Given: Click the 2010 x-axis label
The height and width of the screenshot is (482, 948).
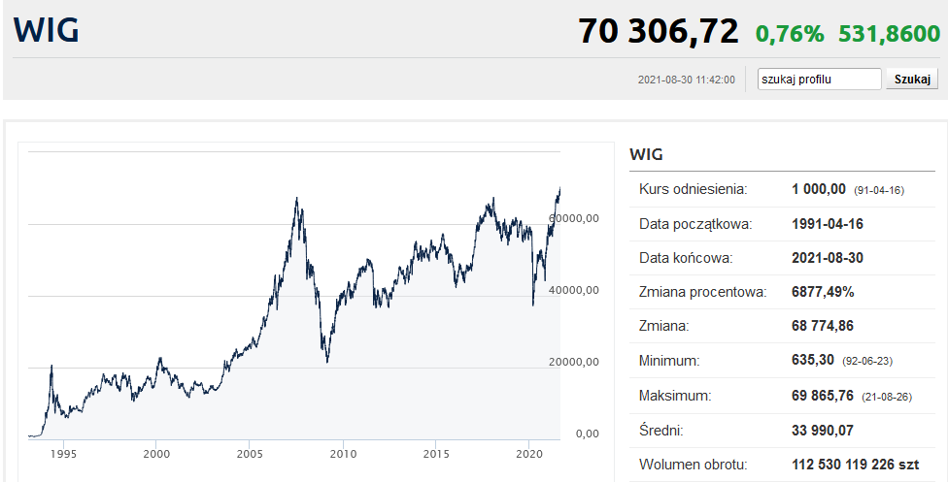Looking at the screenshot, I should pyautogui.click(x=343, y=454).
